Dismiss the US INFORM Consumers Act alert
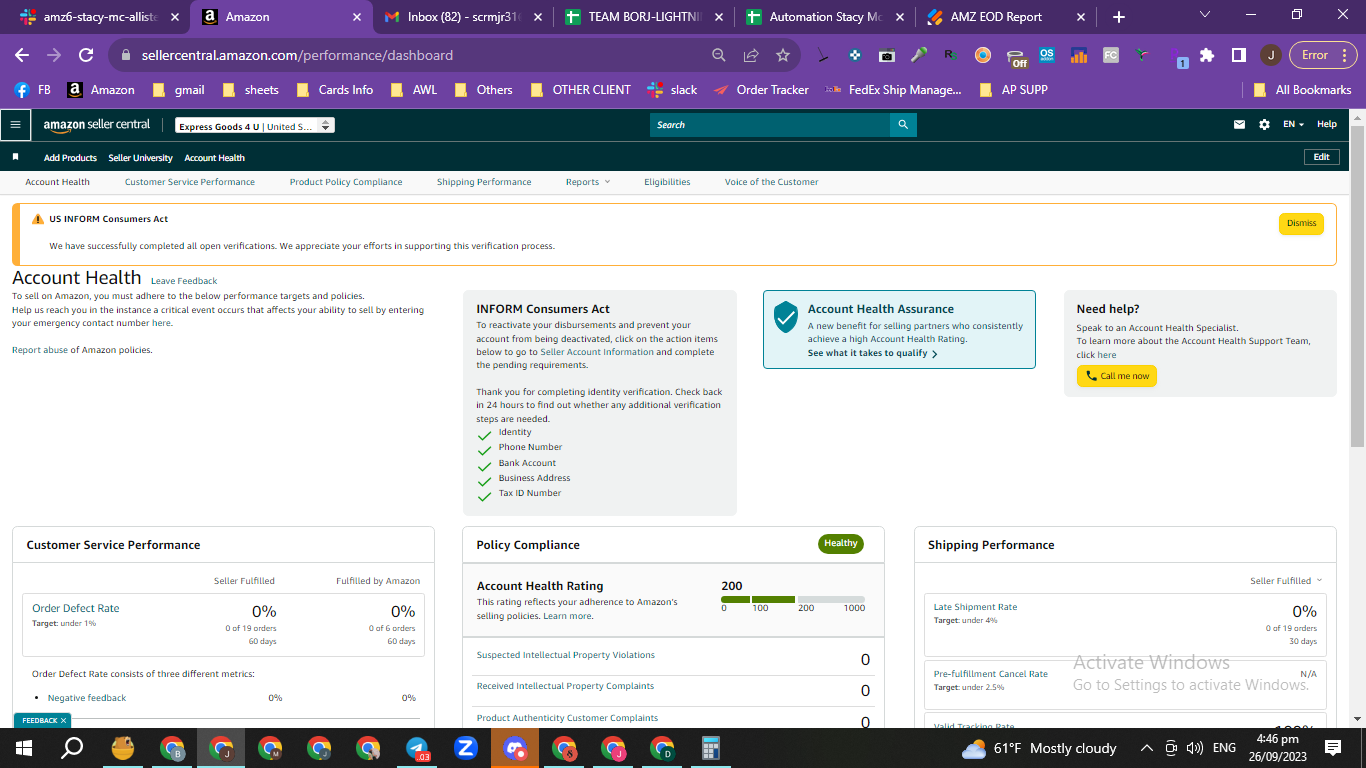This screenshot has height=768, width=1366. 1301,223
